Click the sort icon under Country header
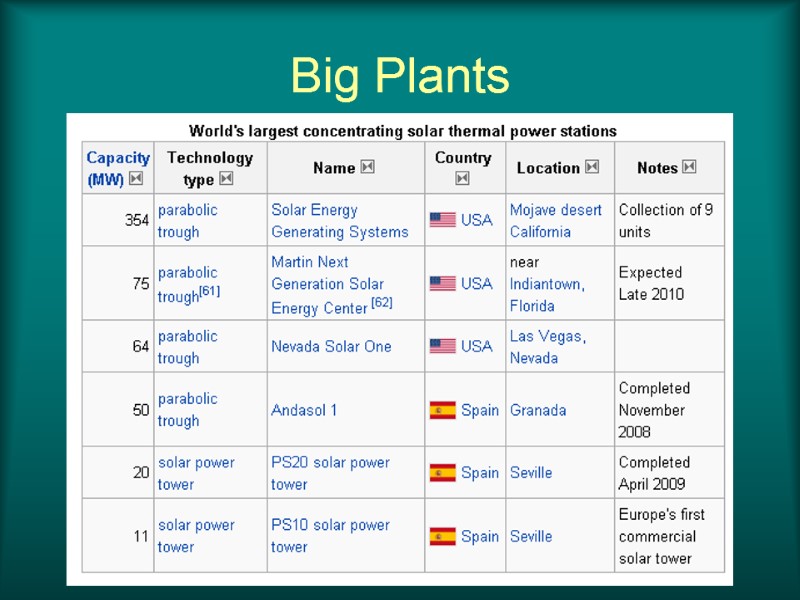This screenshot has height=600, width=800. click(x=462, y=178)
